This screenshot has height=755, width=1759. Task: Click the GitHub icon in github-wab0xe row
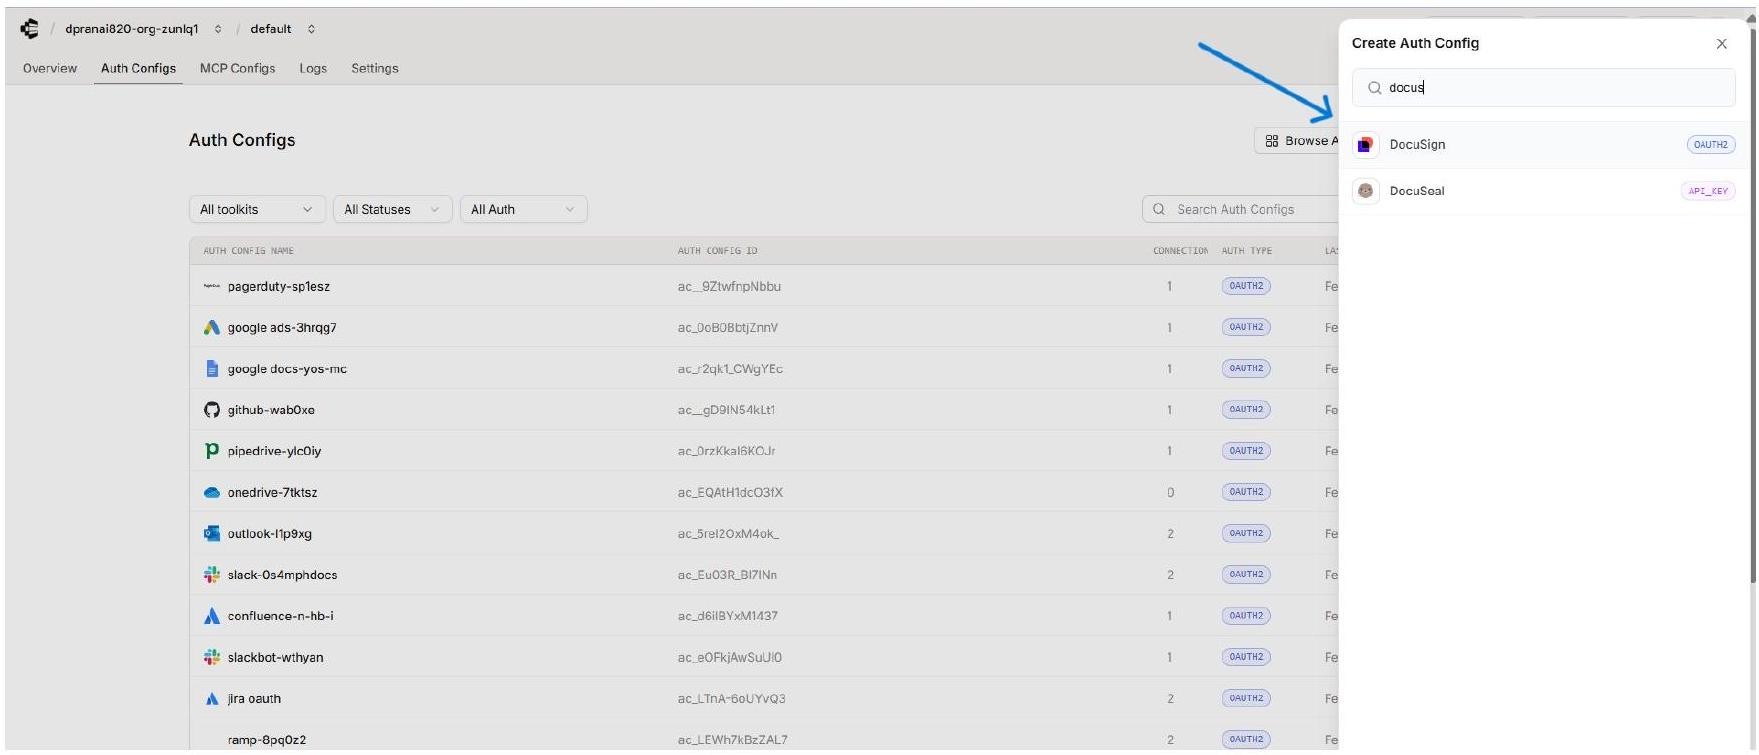[x=211, y=410]
